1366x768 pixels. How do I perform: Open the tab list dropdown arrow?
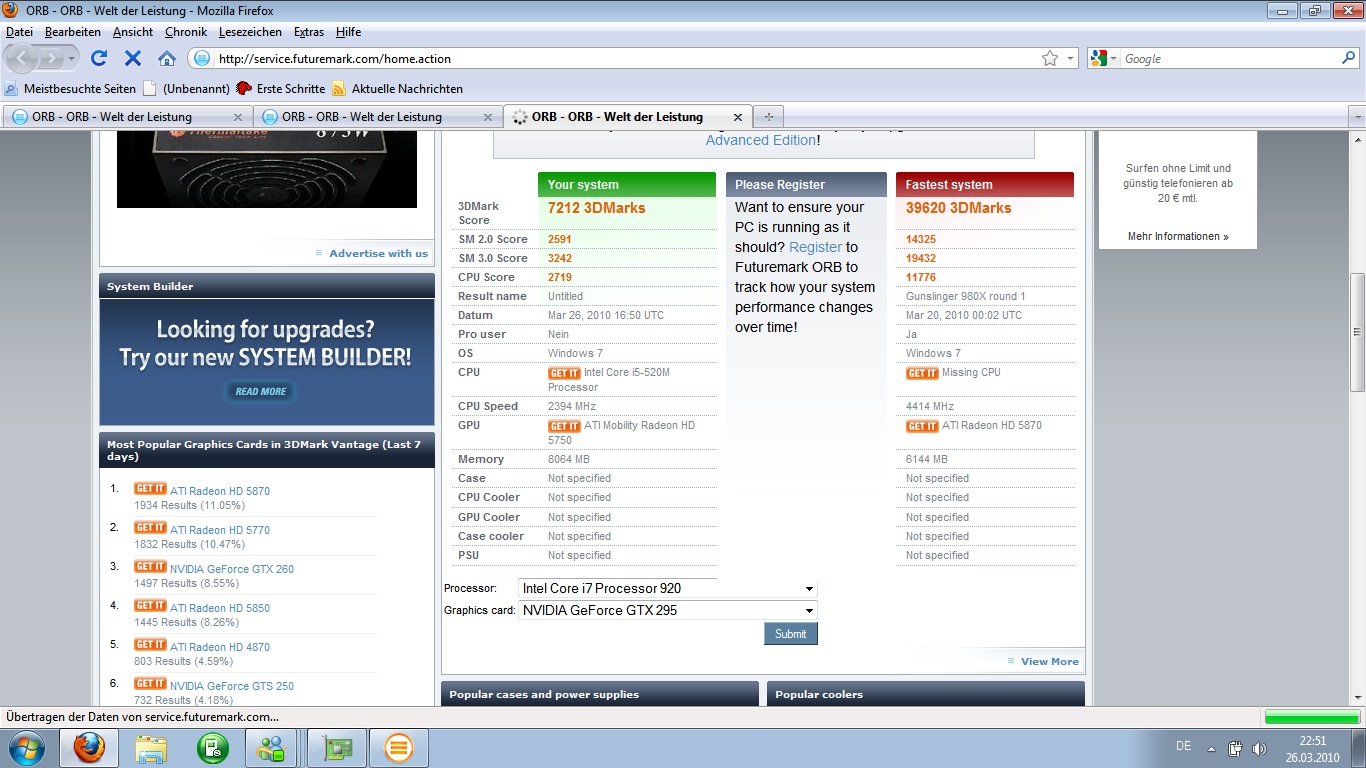[x=1356, y=117]
